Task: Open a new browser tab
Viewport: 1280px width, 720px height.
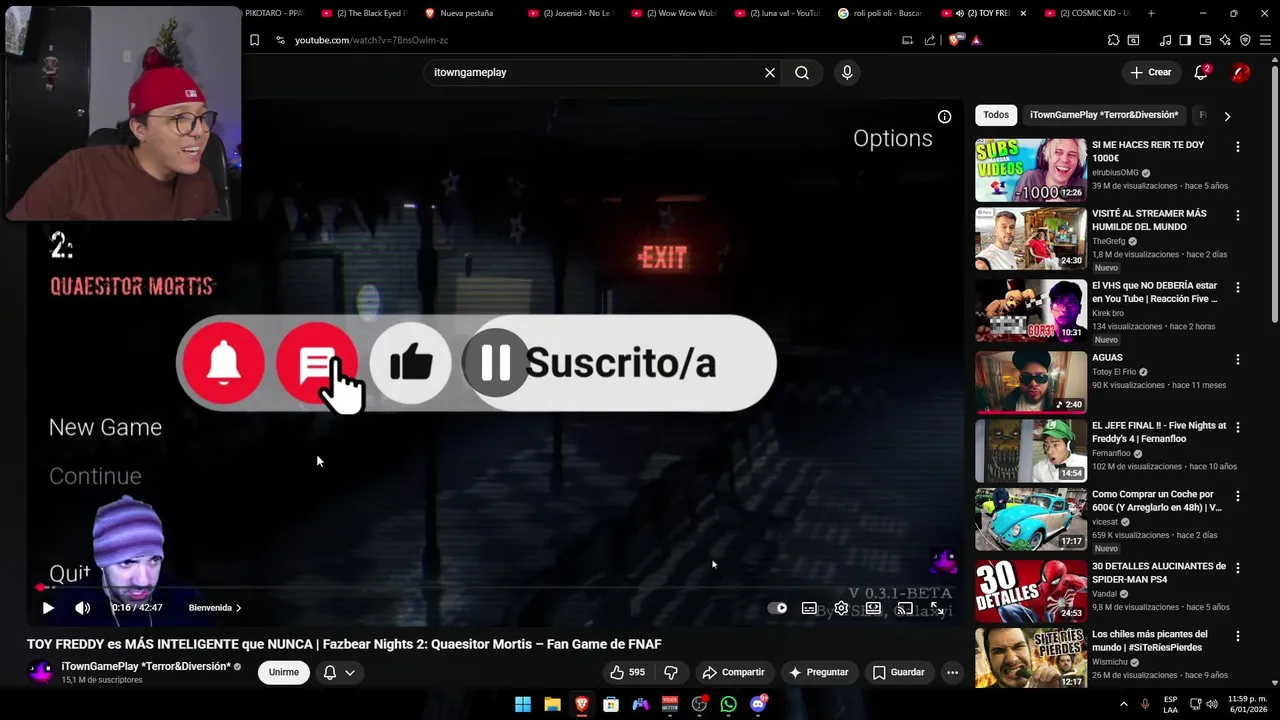Action: click(x=1151, y=13)
